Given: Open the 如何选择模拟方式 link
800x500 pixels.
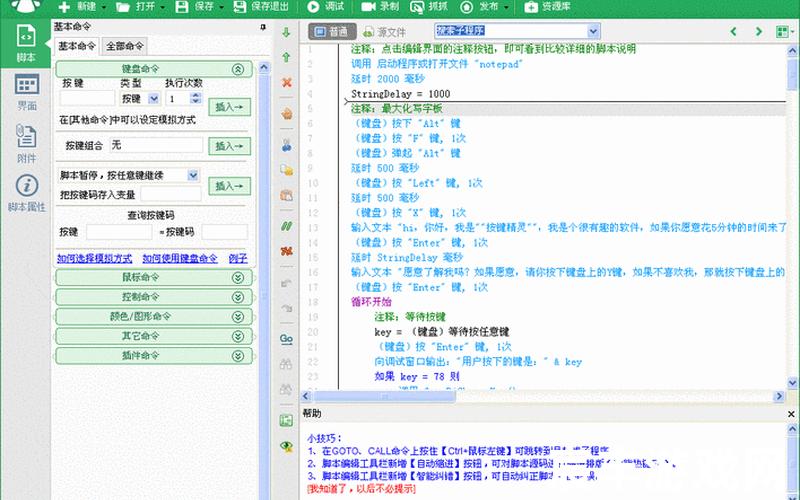Looking at the screenshot, I should (94, 259).
